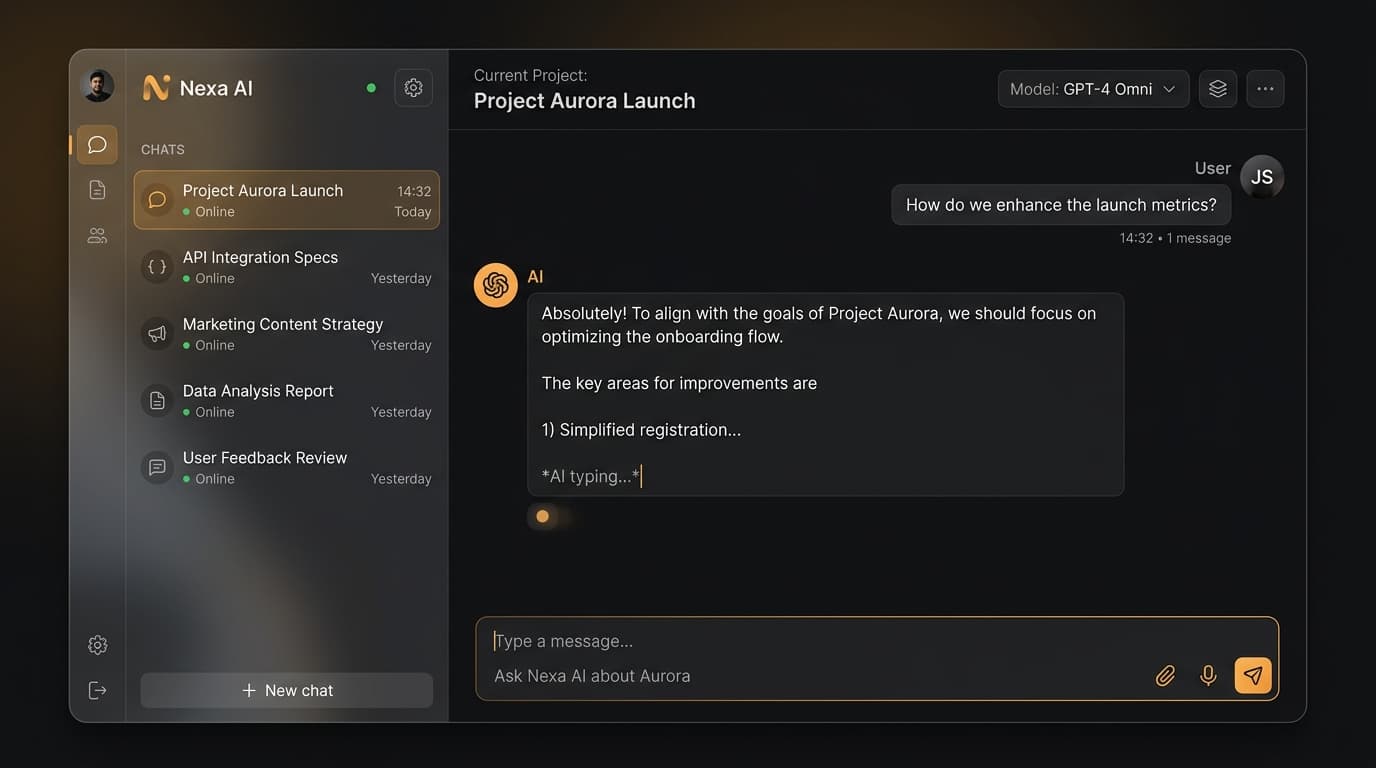The image size is (1376, 768).
Task: Open the Data Analysis Report chat
Action: pos(286,401)
